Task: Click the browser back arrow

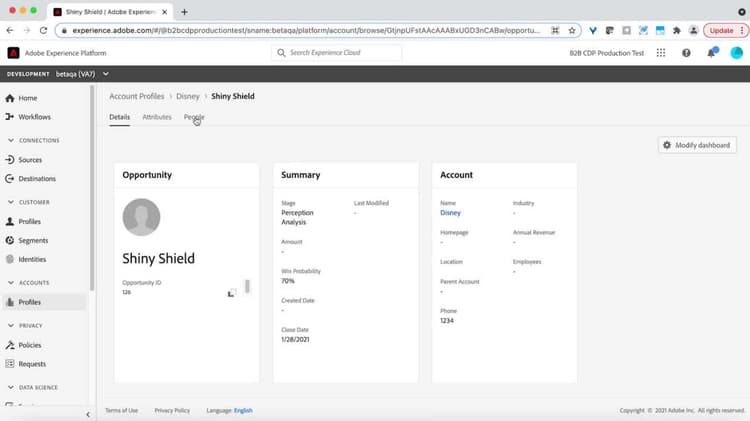Action: (10, 30)
